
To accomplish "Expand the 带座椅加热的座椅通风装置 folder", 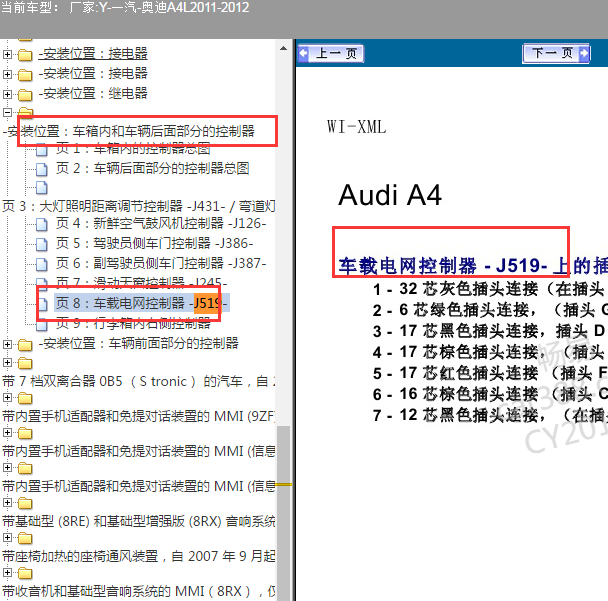I will pyautogui.click(x=7, y=537).
